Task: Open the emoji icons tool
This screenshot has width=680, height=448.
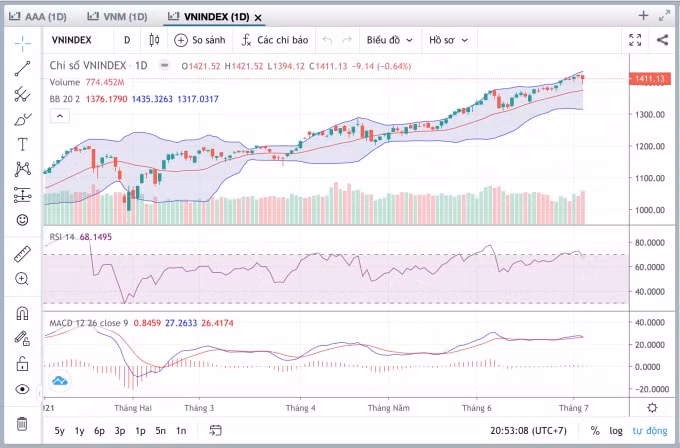Action: tap(22, 220)
